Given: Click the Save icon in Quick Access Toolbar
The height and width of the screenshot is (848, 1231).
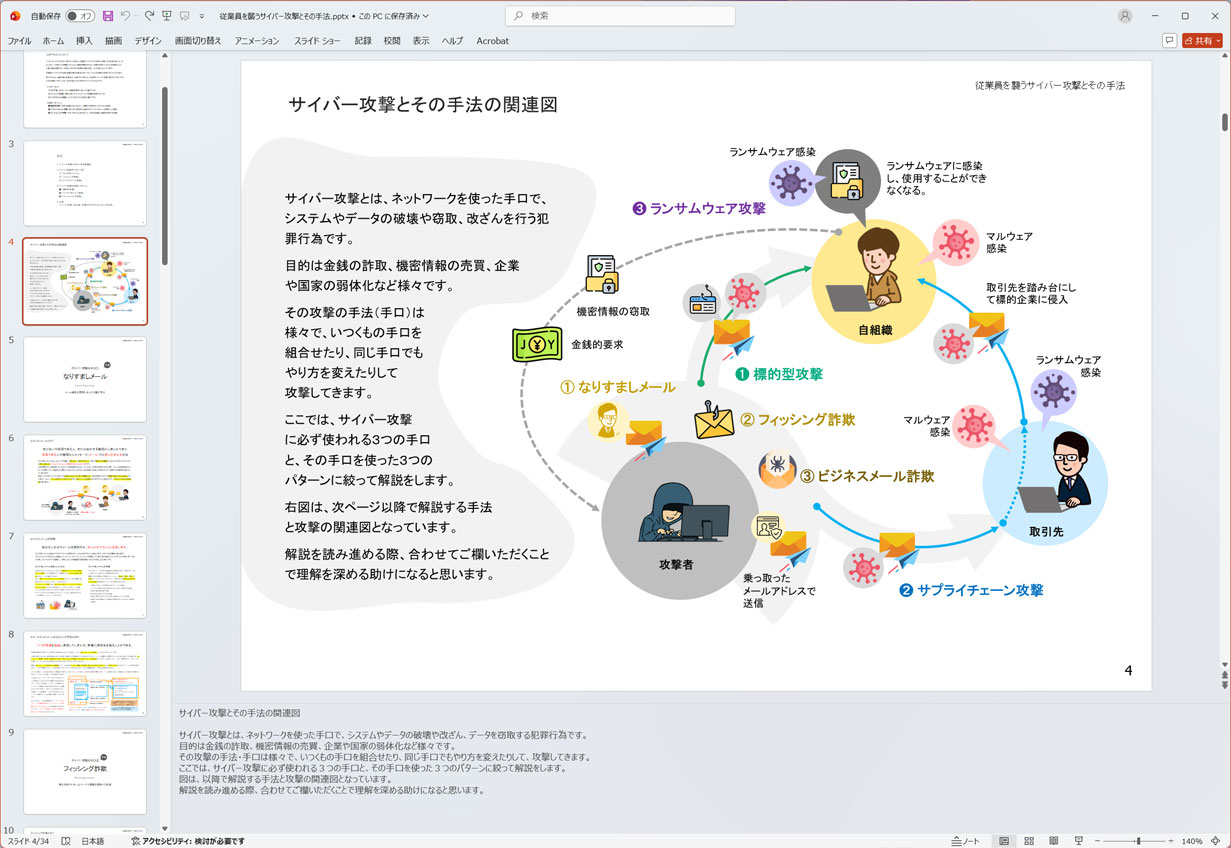Looking at the screenshot, I should tap(108, 16).
